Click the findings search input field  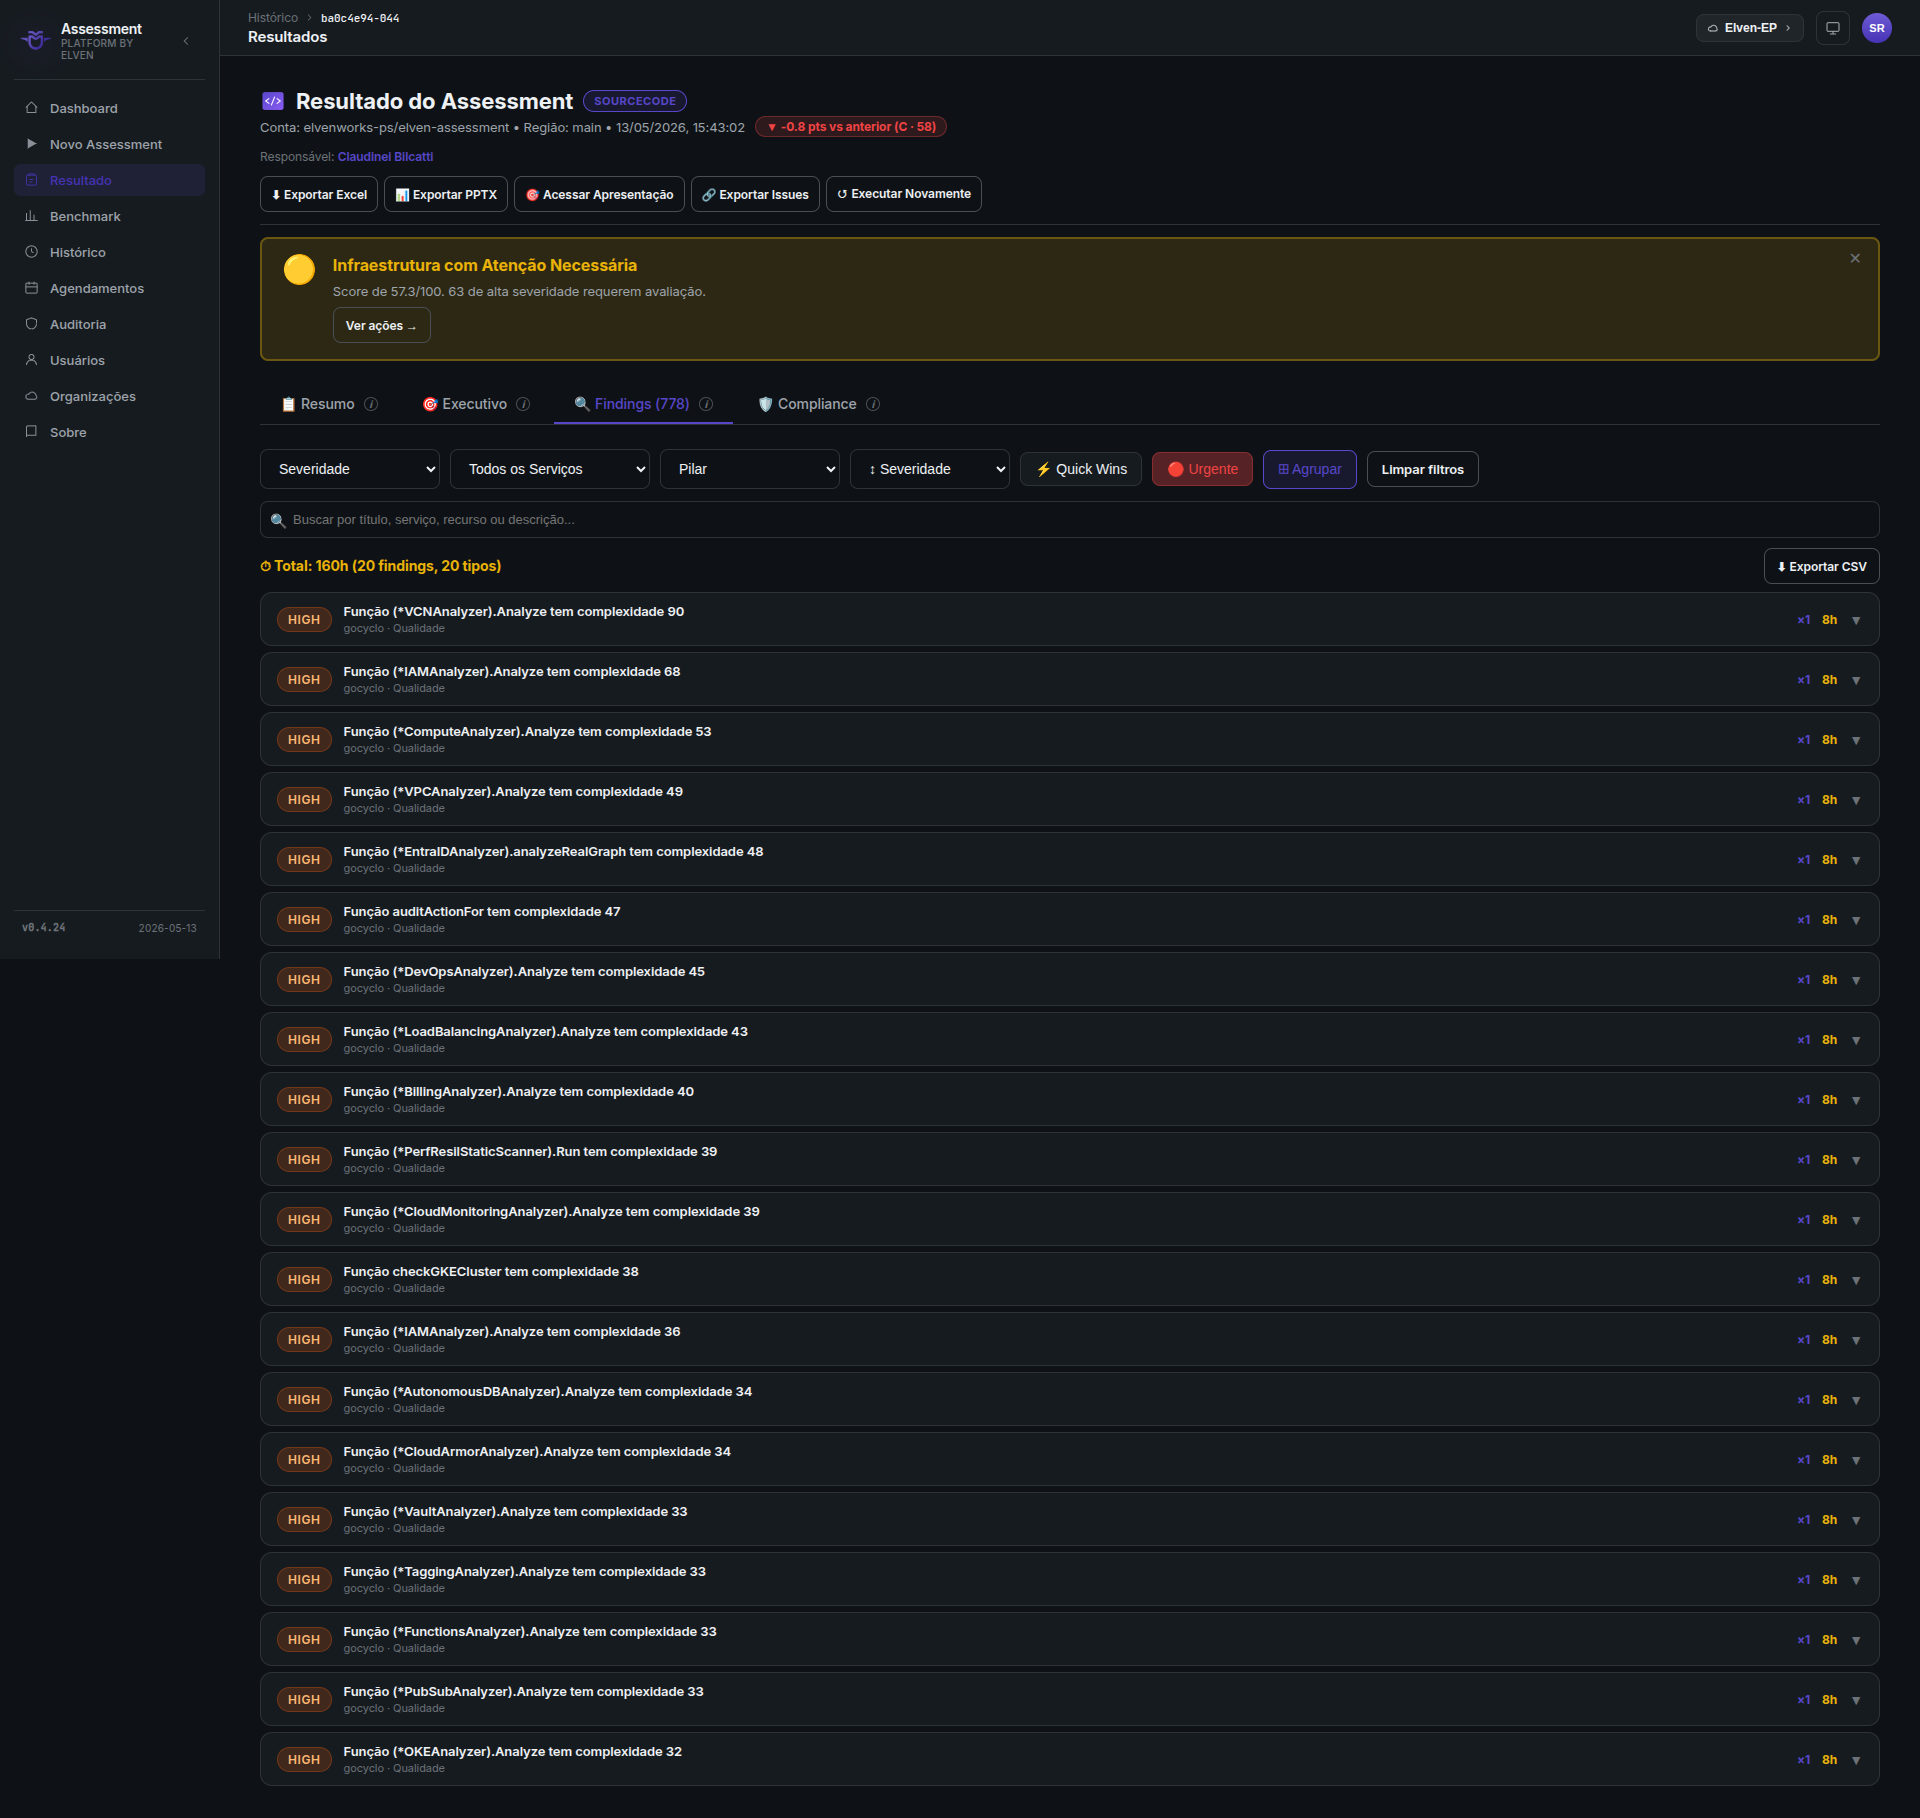(x=1070, y=520)
